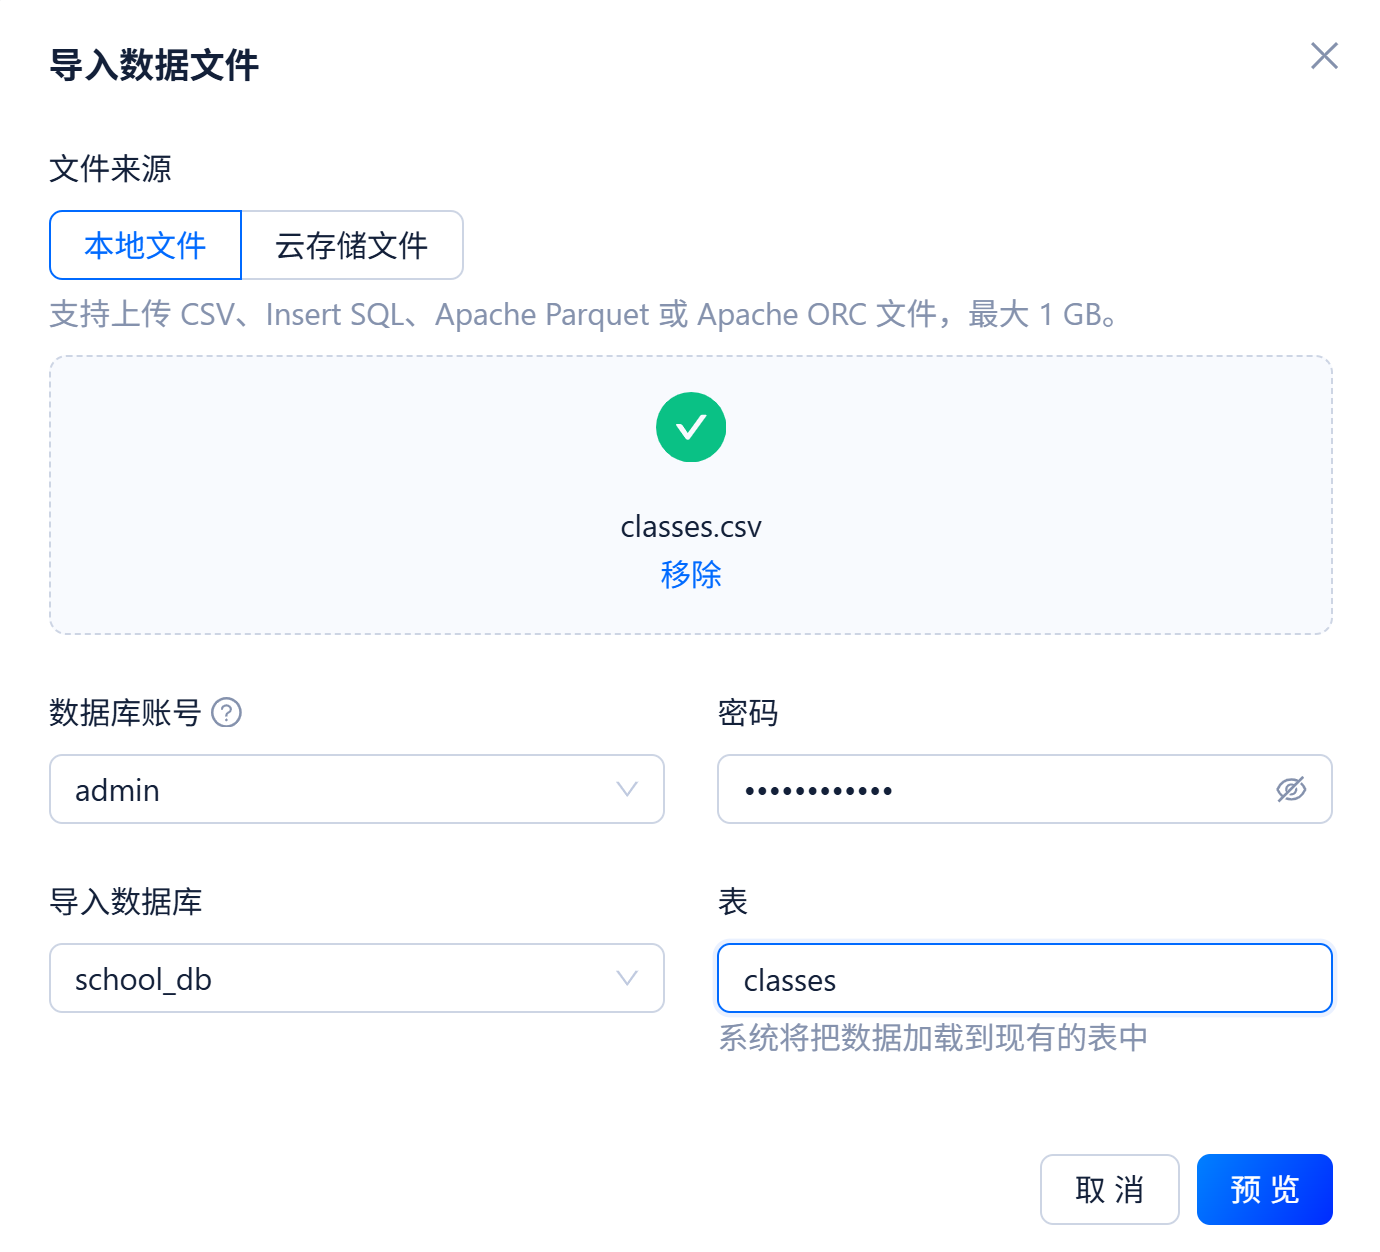Click the chevron arrow in school_db selector
This screenshot has height=1252, width=1380.
627,979
